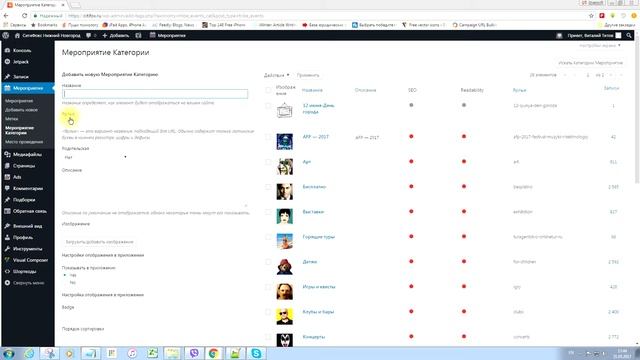Open the Действия bulk actions dropdown

277,75
